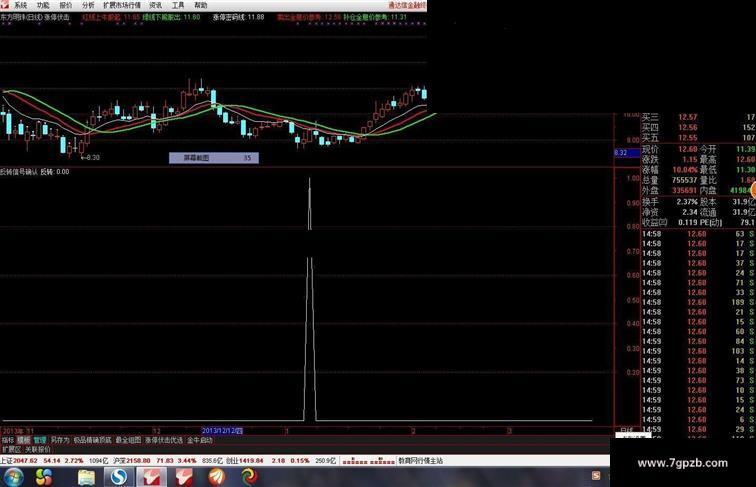
Task: Click the 扩展区 tab
Action: point(11,449)
